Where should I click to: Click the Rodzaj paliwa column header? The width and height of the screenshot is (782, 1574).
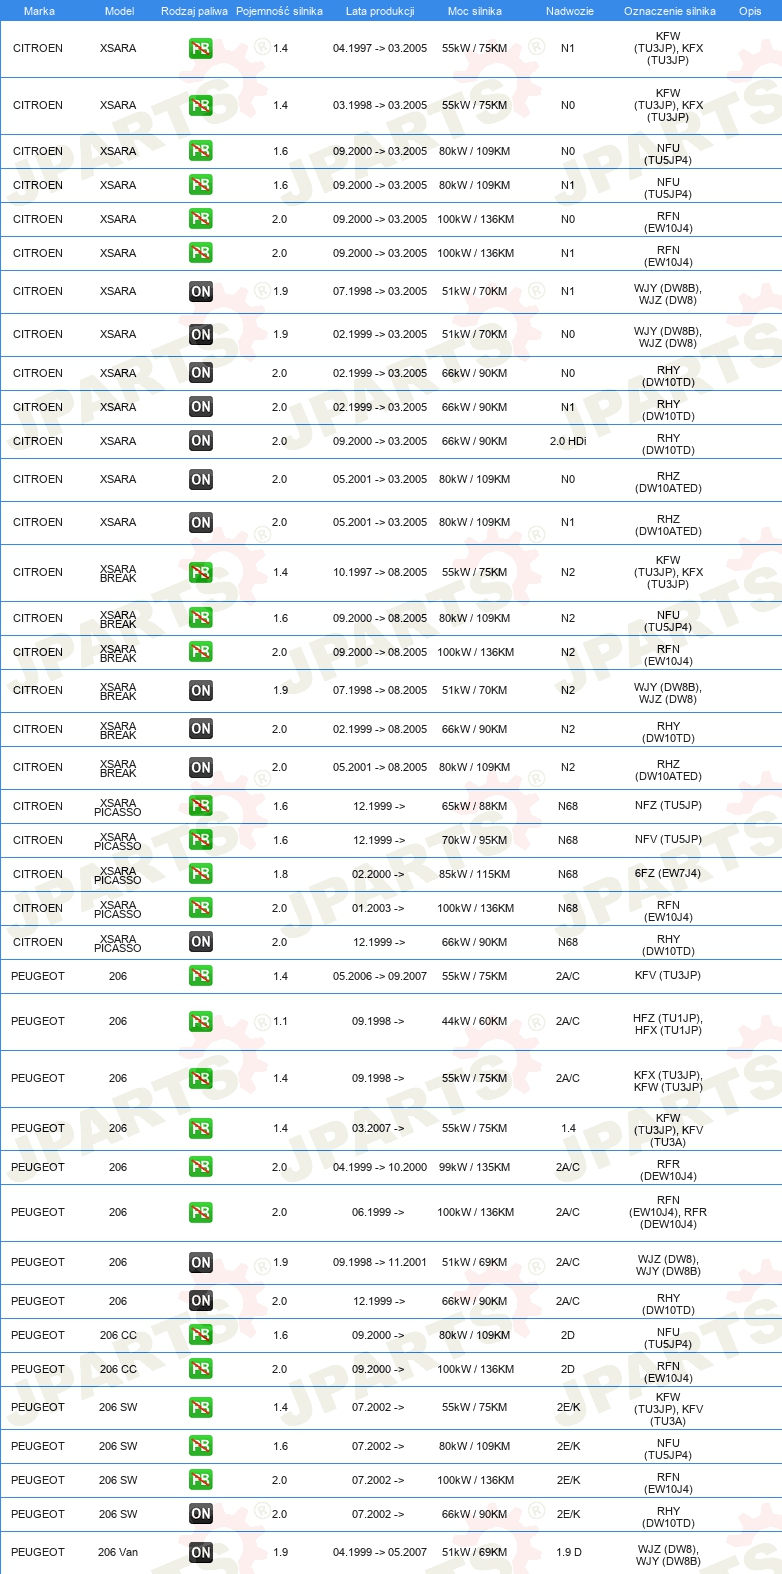(194, 11)
